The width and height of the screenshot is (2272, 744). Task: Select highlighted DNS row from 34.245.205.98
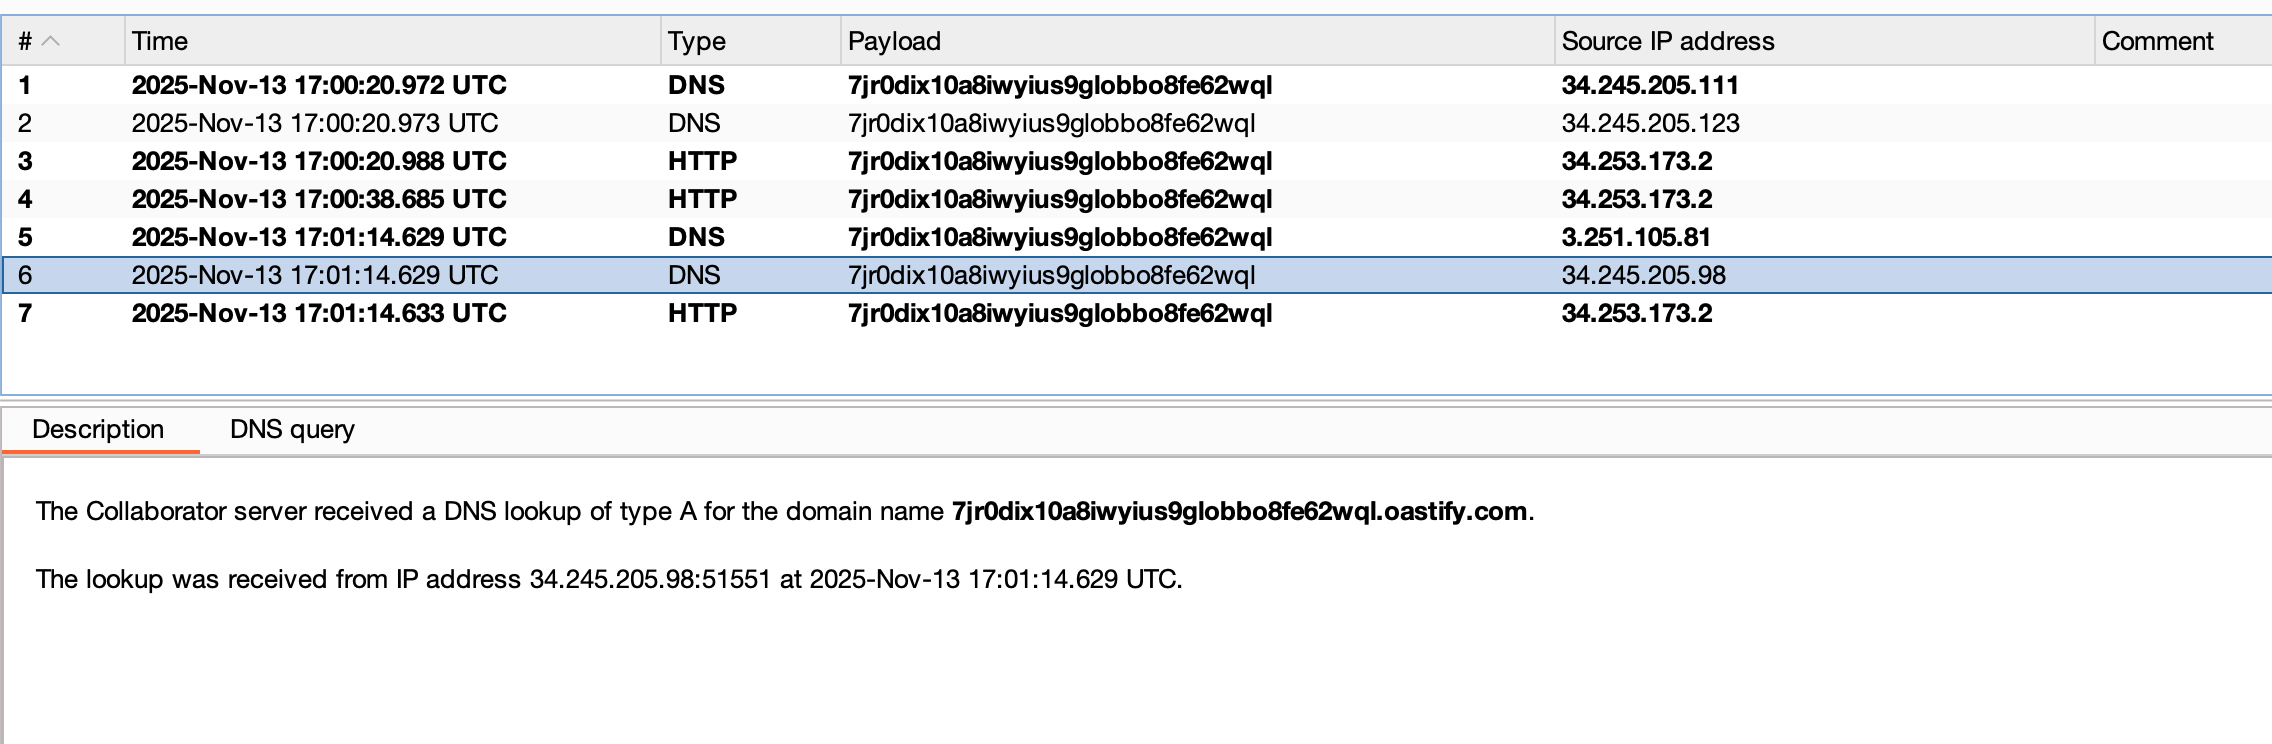[x=1643, y=275]
